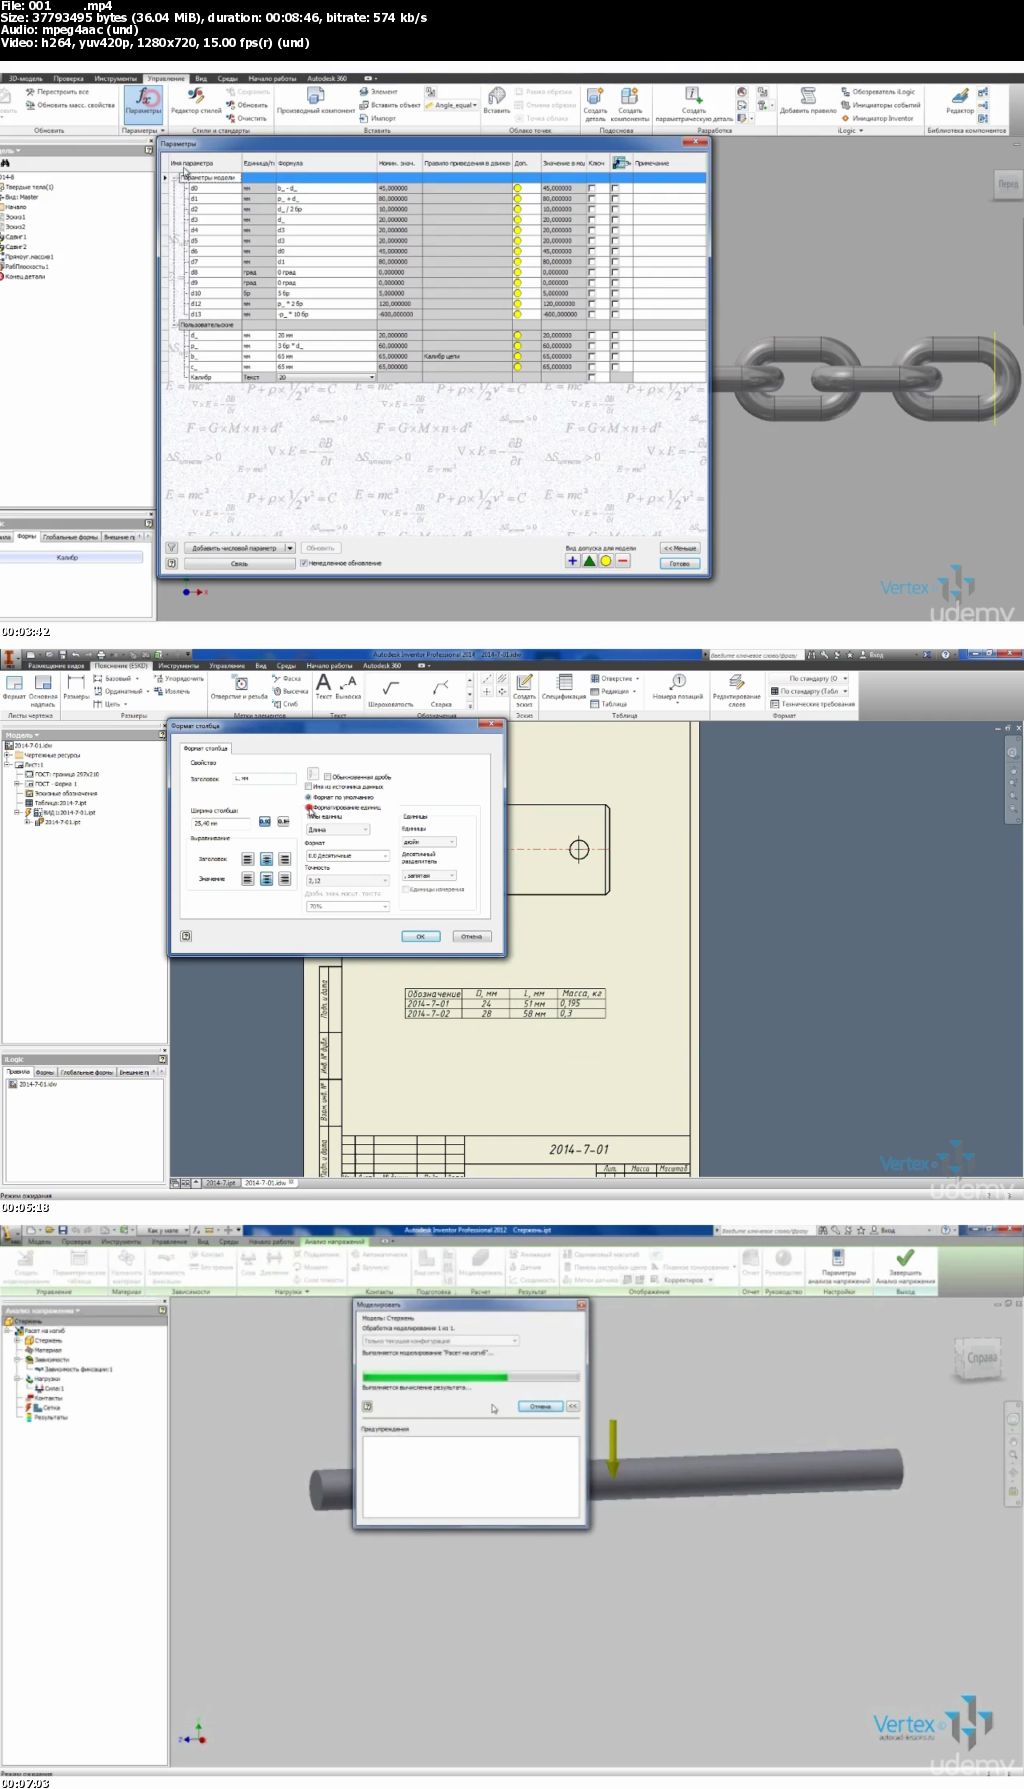Click Добавить правило iLogic icon

click(x=808, y=100)
